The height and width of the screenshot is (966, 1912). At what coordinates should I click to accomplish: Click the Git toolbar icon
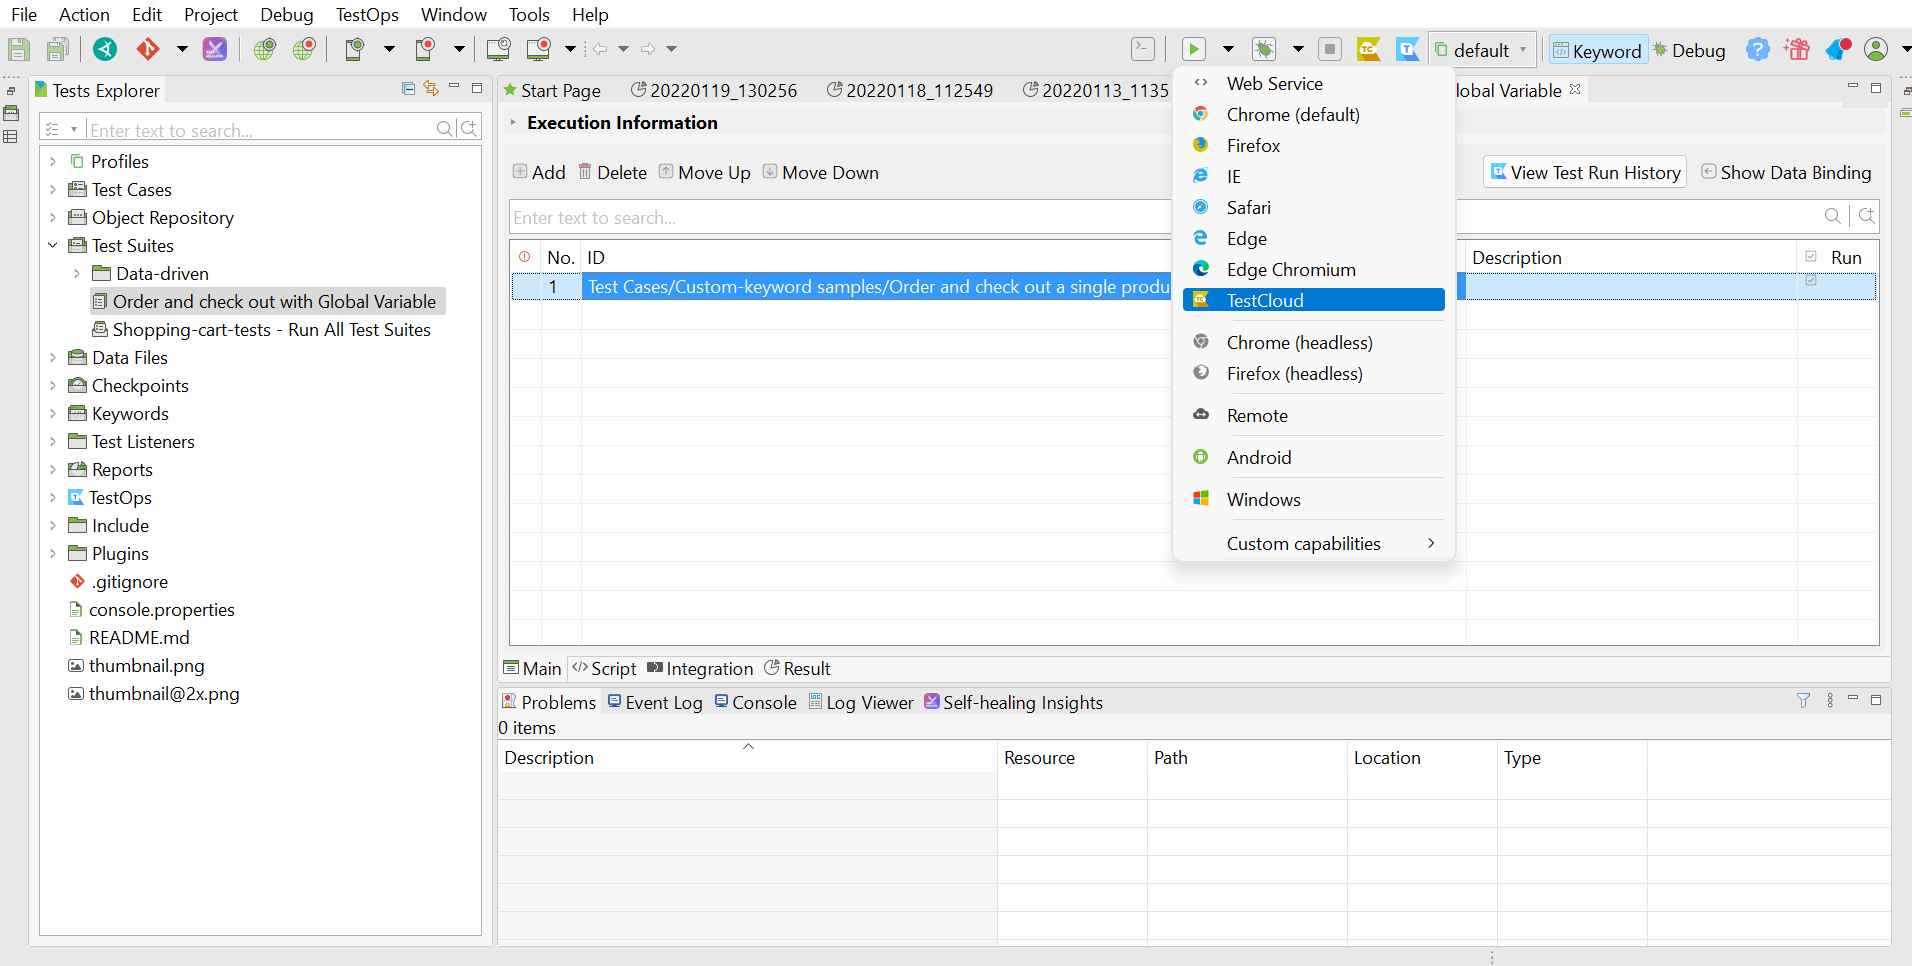tap(148, 49)
